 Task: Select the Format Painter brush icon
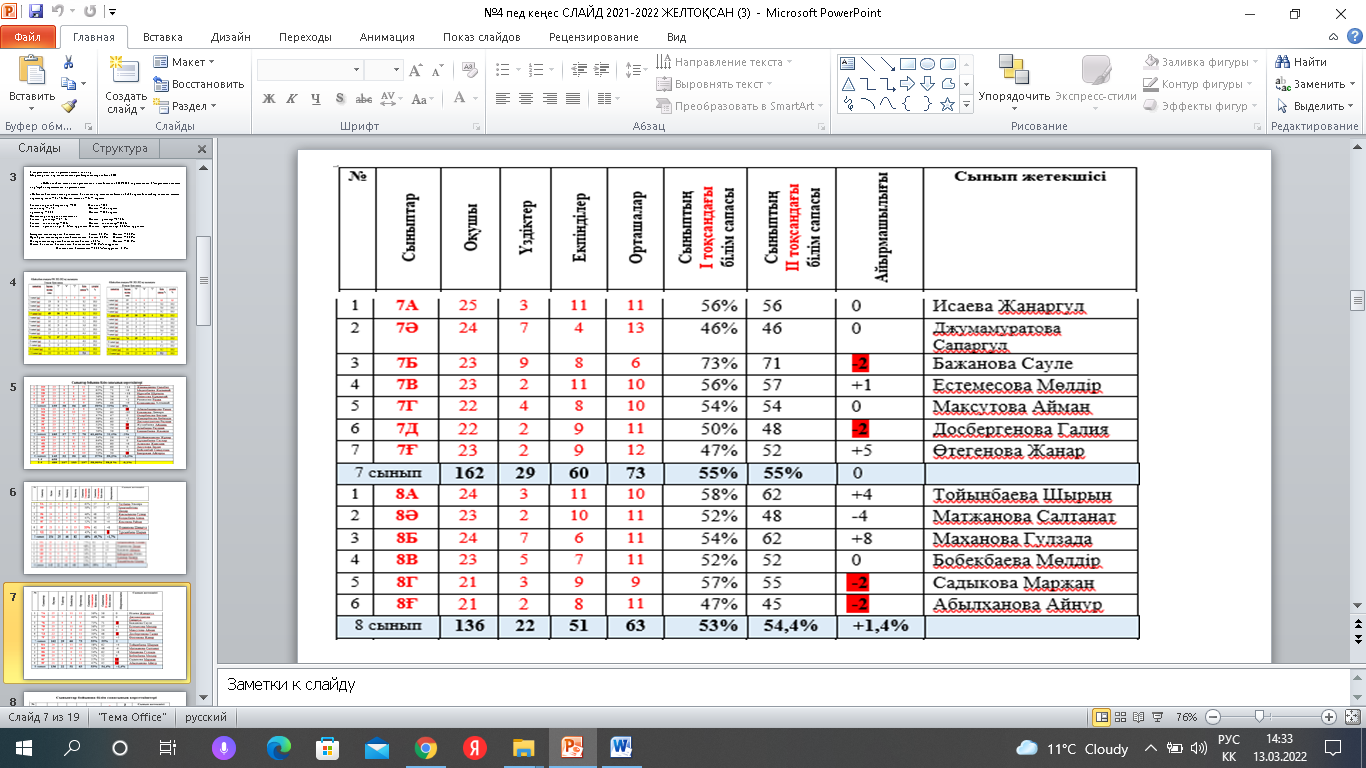(68, 105)
